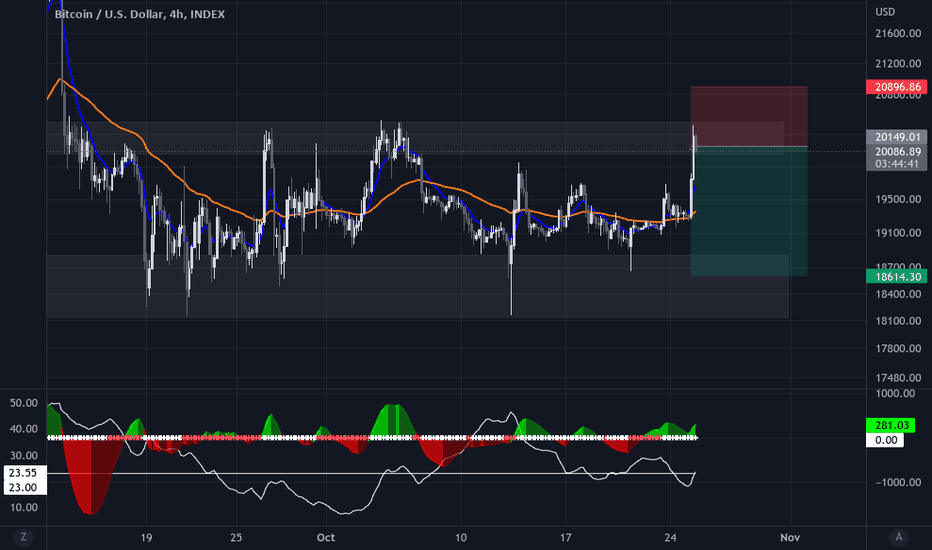This screenshot has width=932, height=550.
Task: Select the red 20896.86 stop price label
Action: point(896,87)
